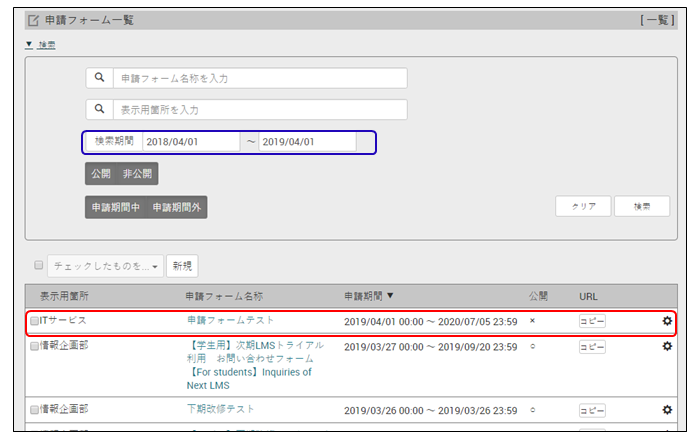Toggle the 申請期間外 filter button
Screen dimensions: 700x448
click(x=177, y=207)
